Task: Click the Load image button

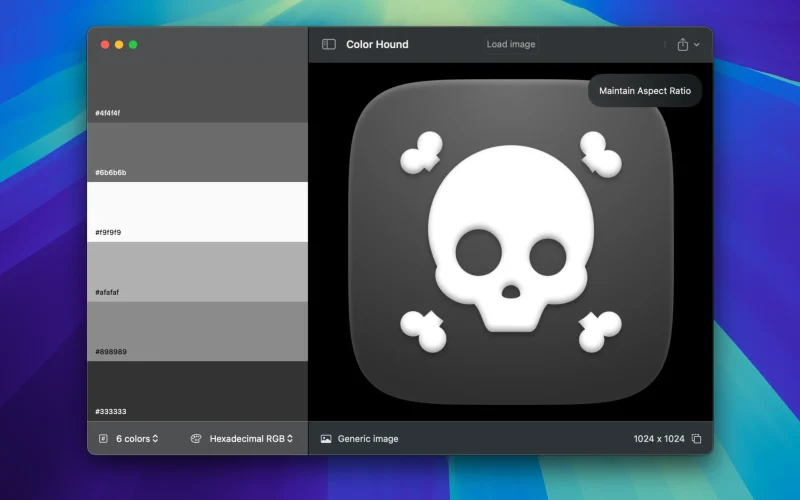Action: 511,44
